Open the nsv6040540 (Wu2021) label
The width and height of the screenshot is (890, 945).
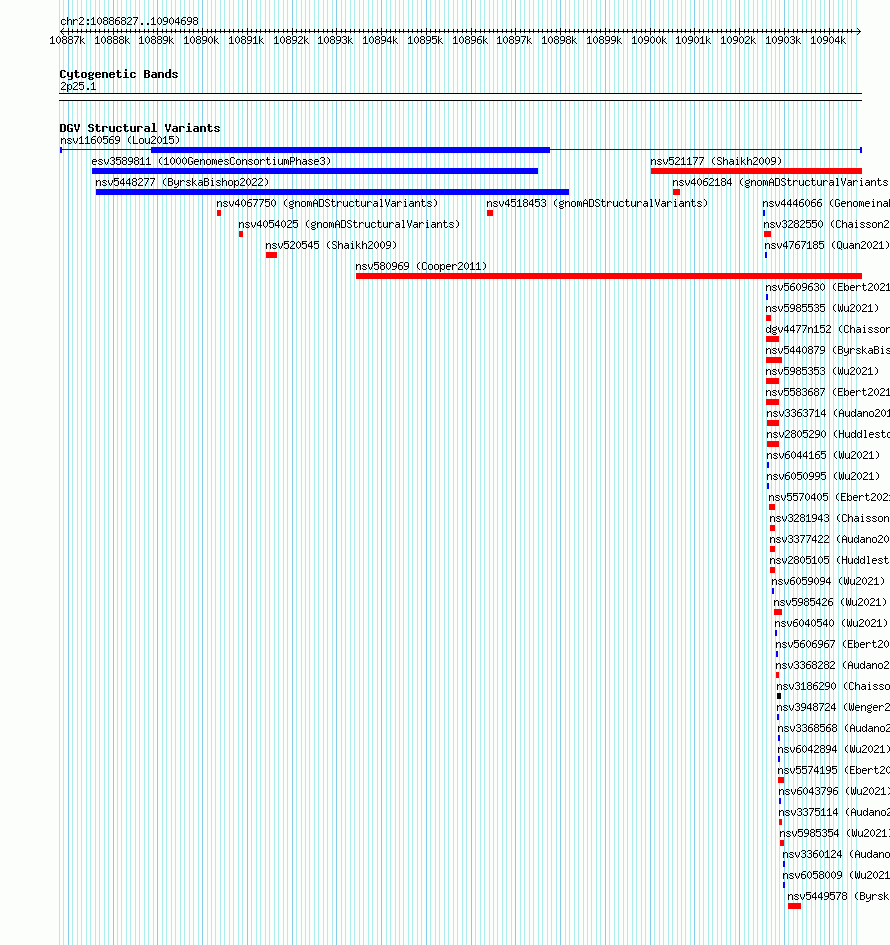832,624
